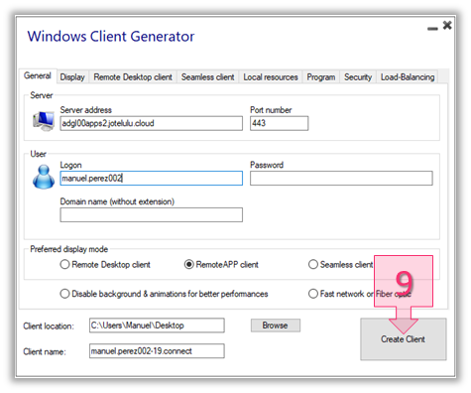This screenshot has height=393, width=471.
Task: Click the server computer icon
Action: pyautogui.click(x=44, y=121)
